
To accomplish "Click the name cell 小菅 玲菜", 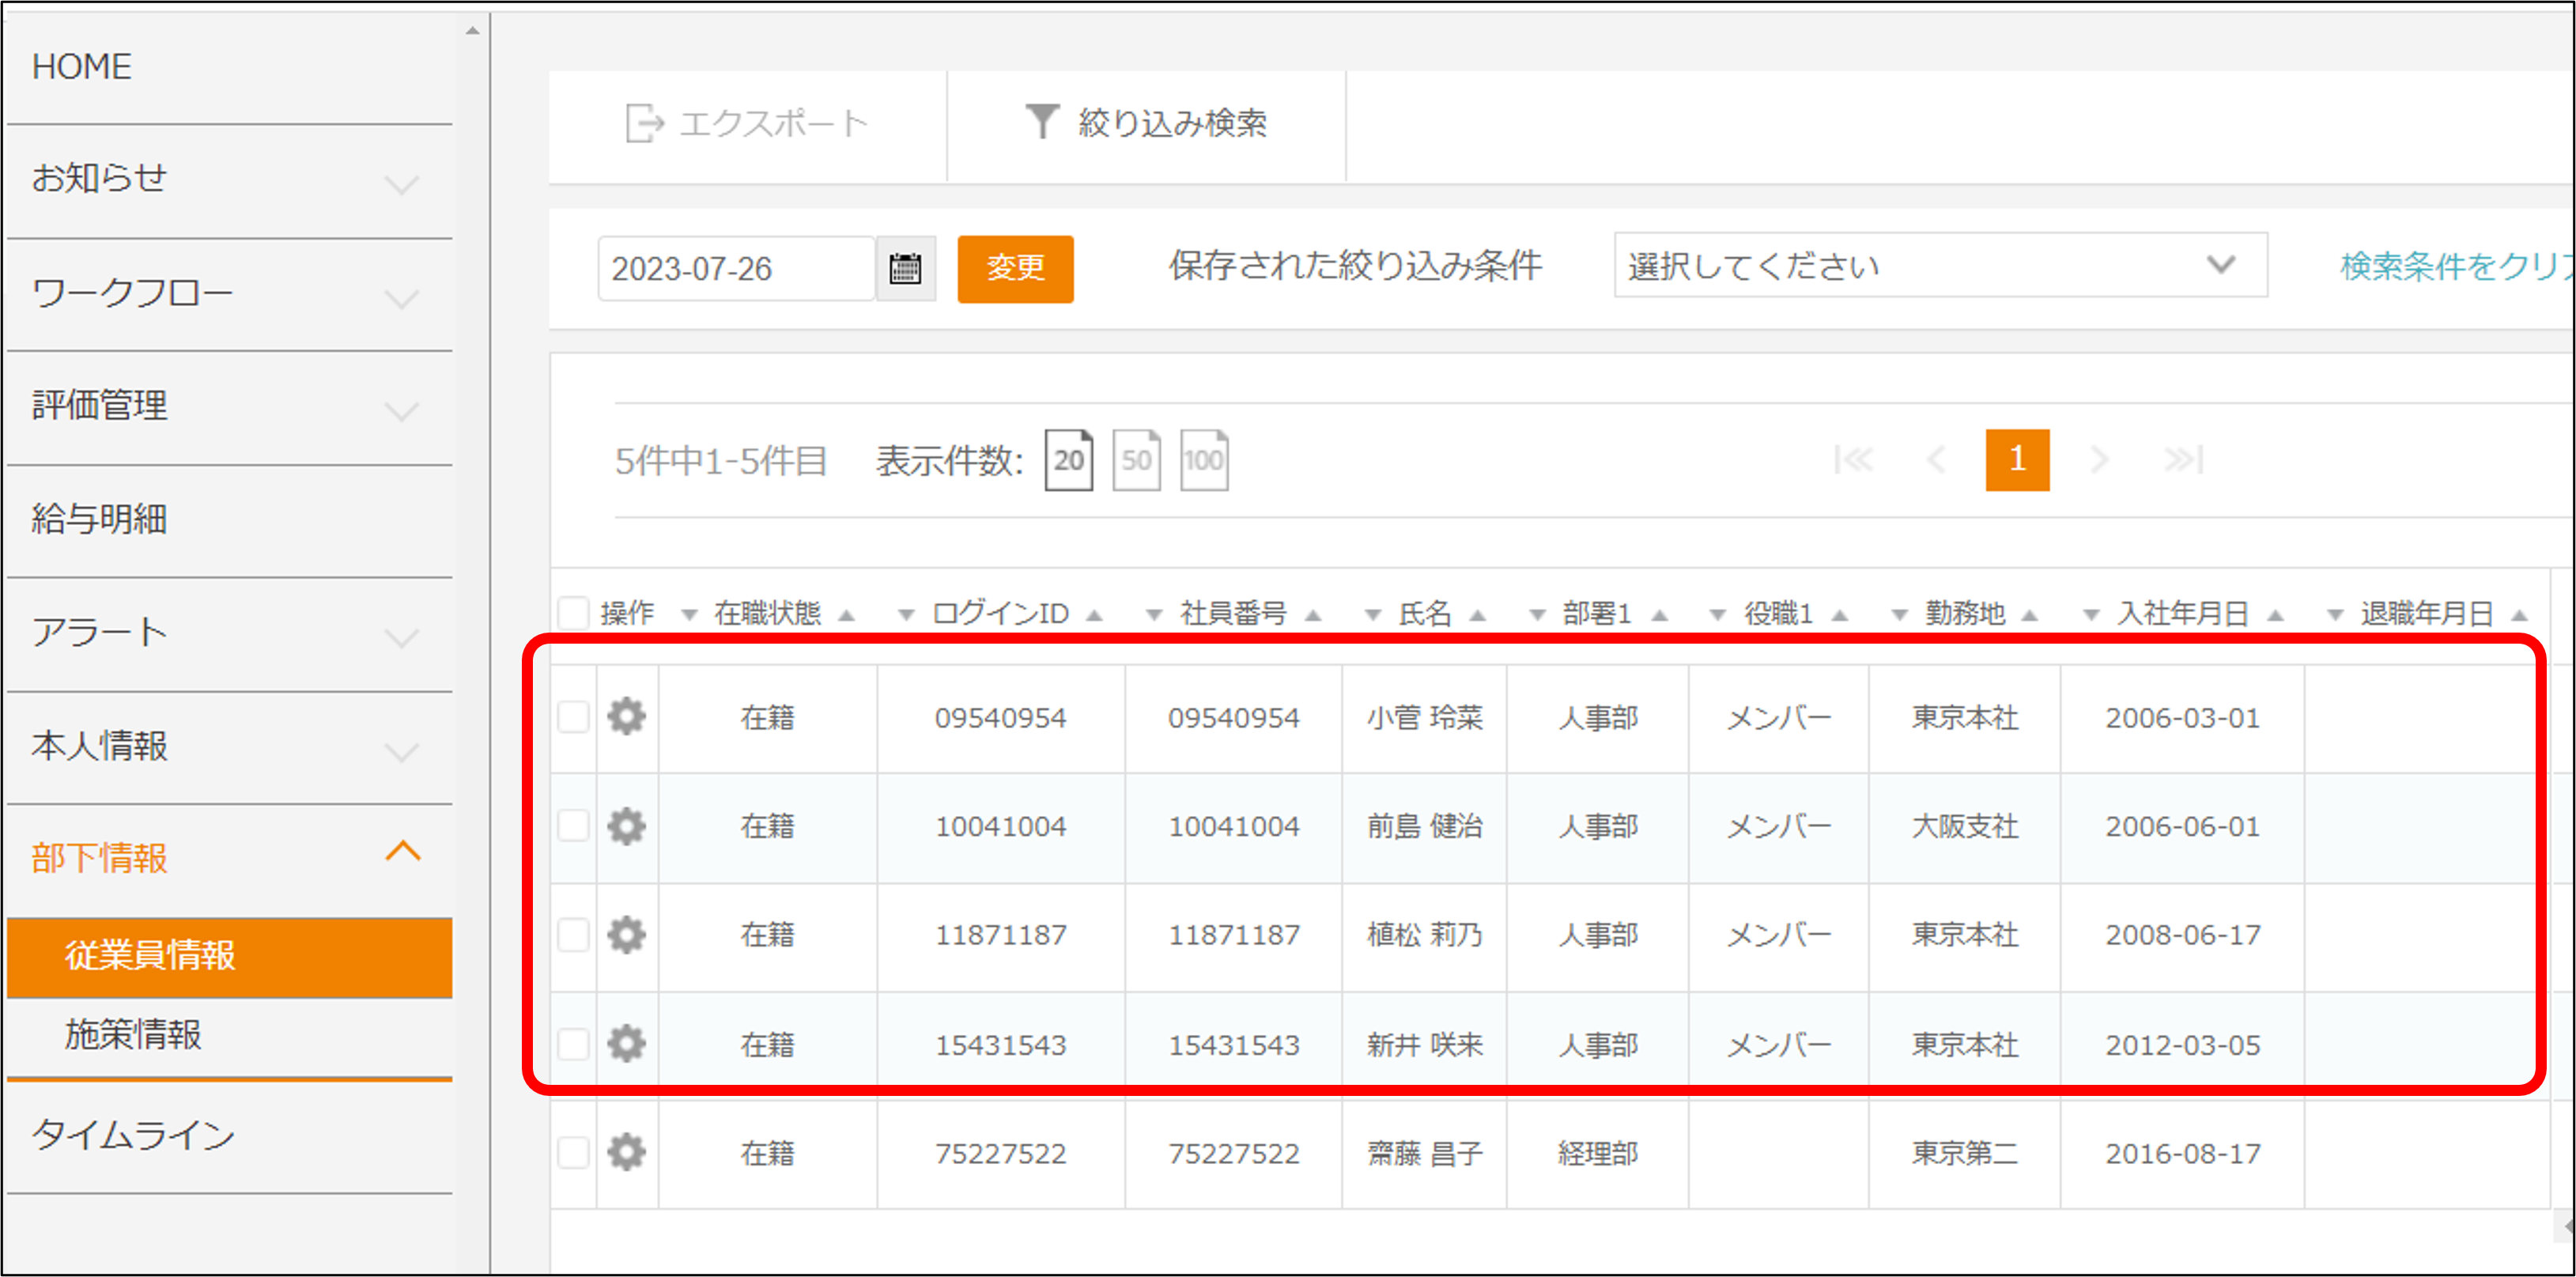I will [1424, 718].
